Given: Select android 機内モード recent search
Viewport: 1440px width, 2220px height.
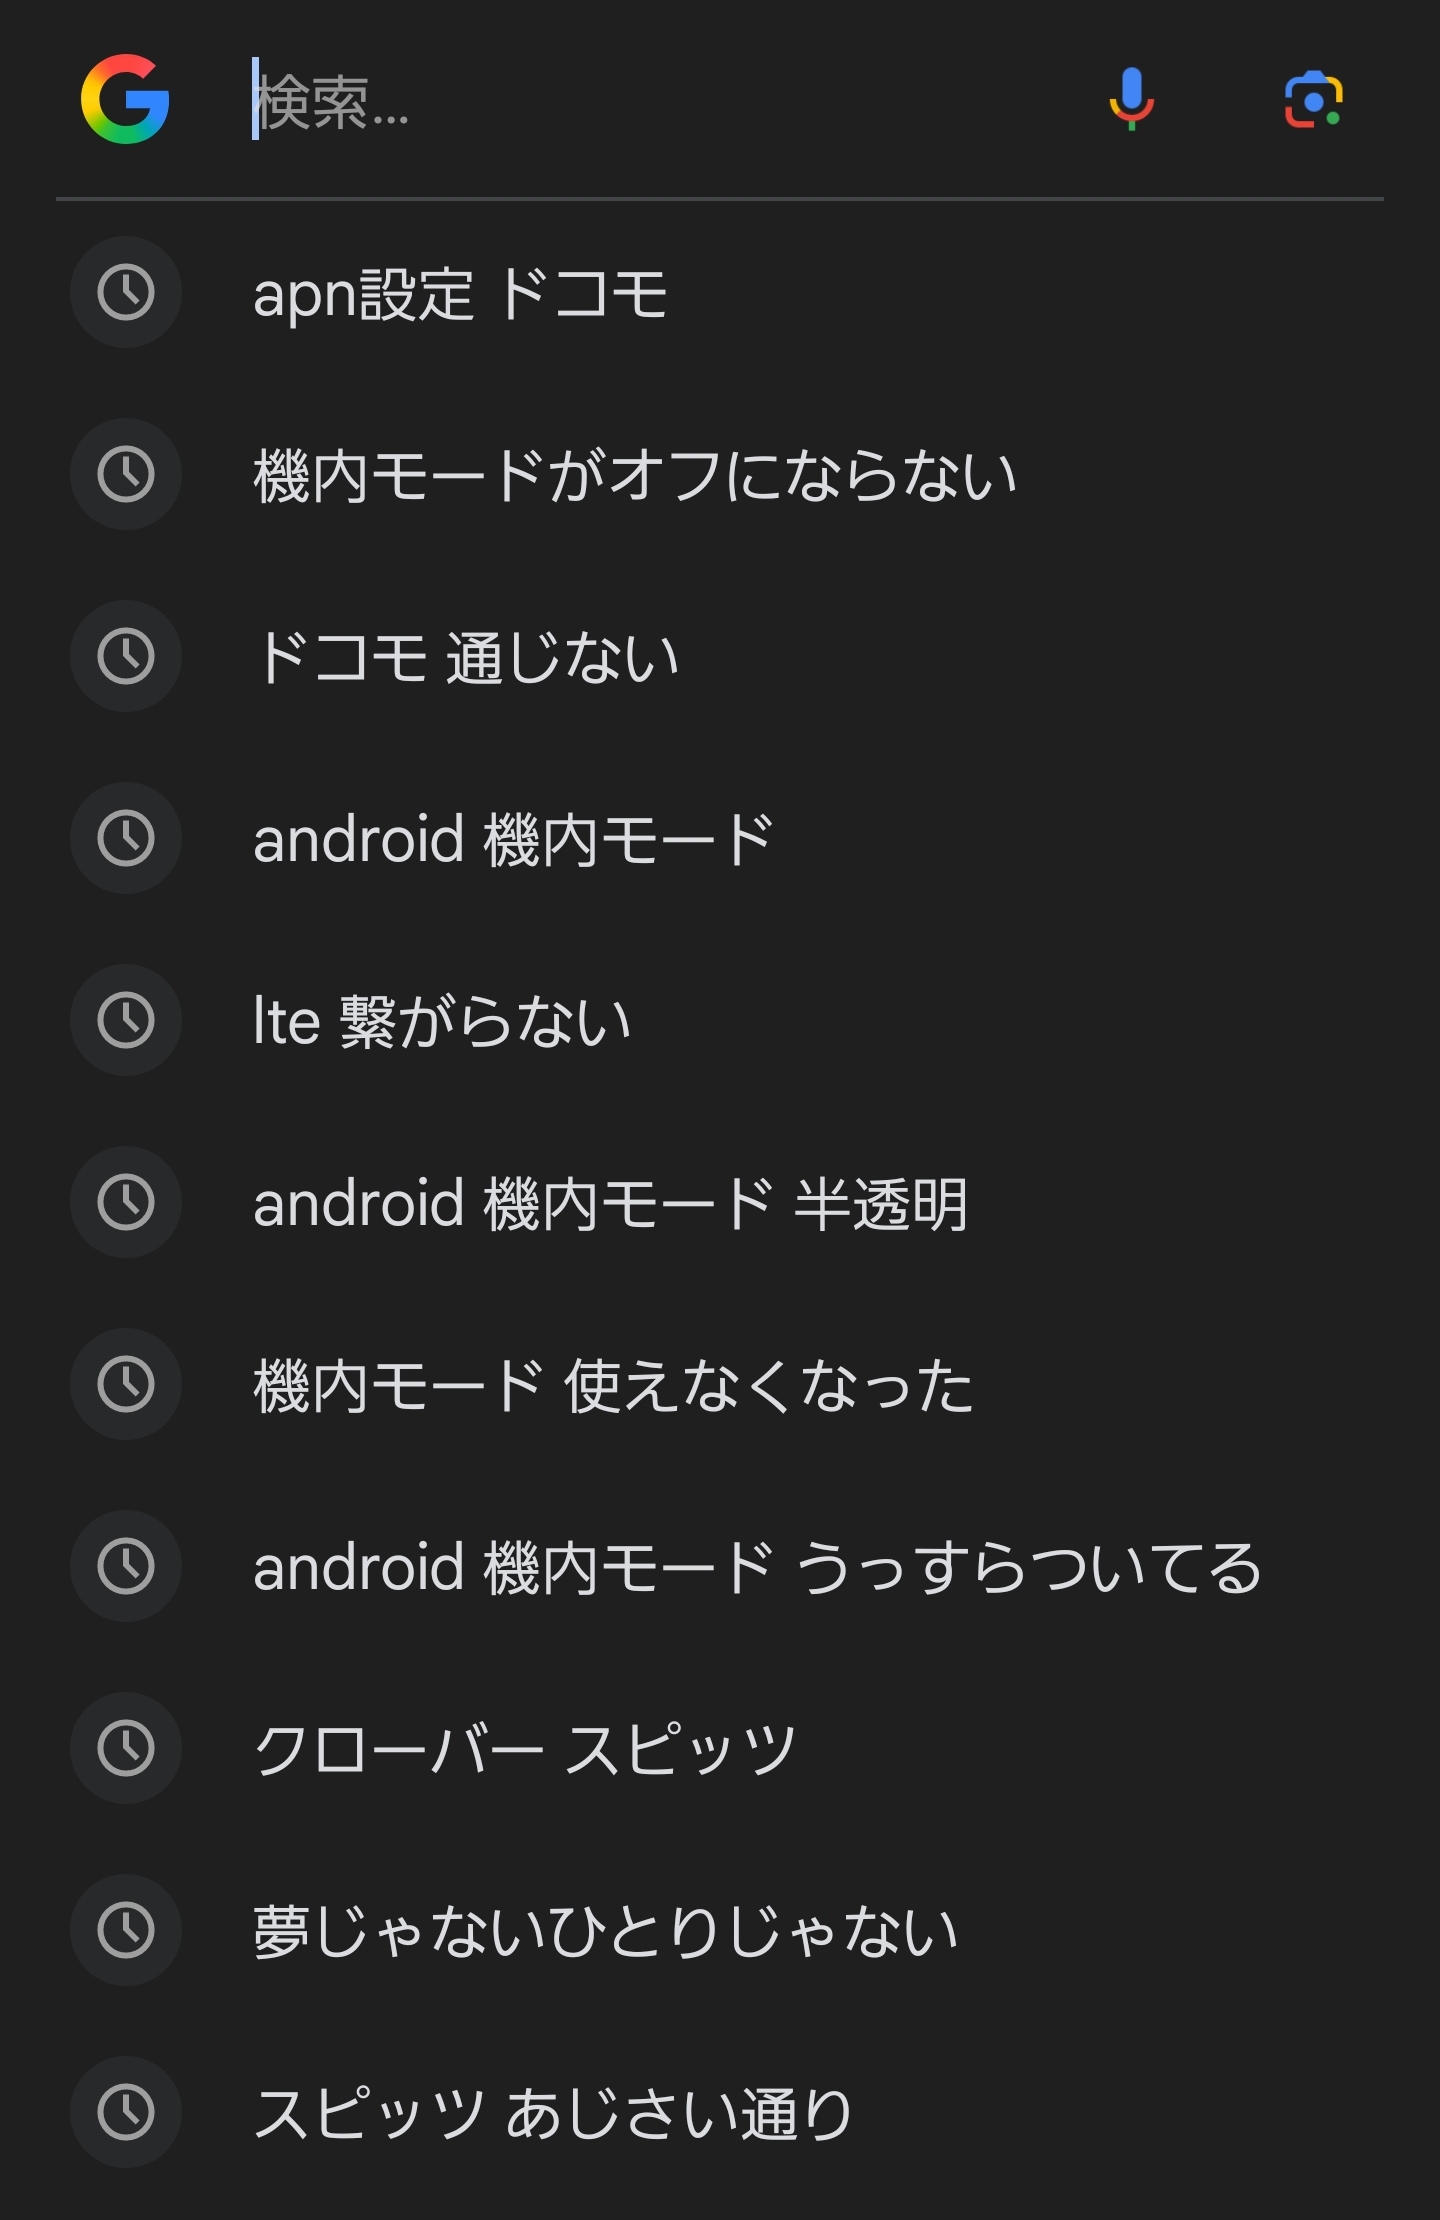Looking at the screenshot, I should pos(513,840).
